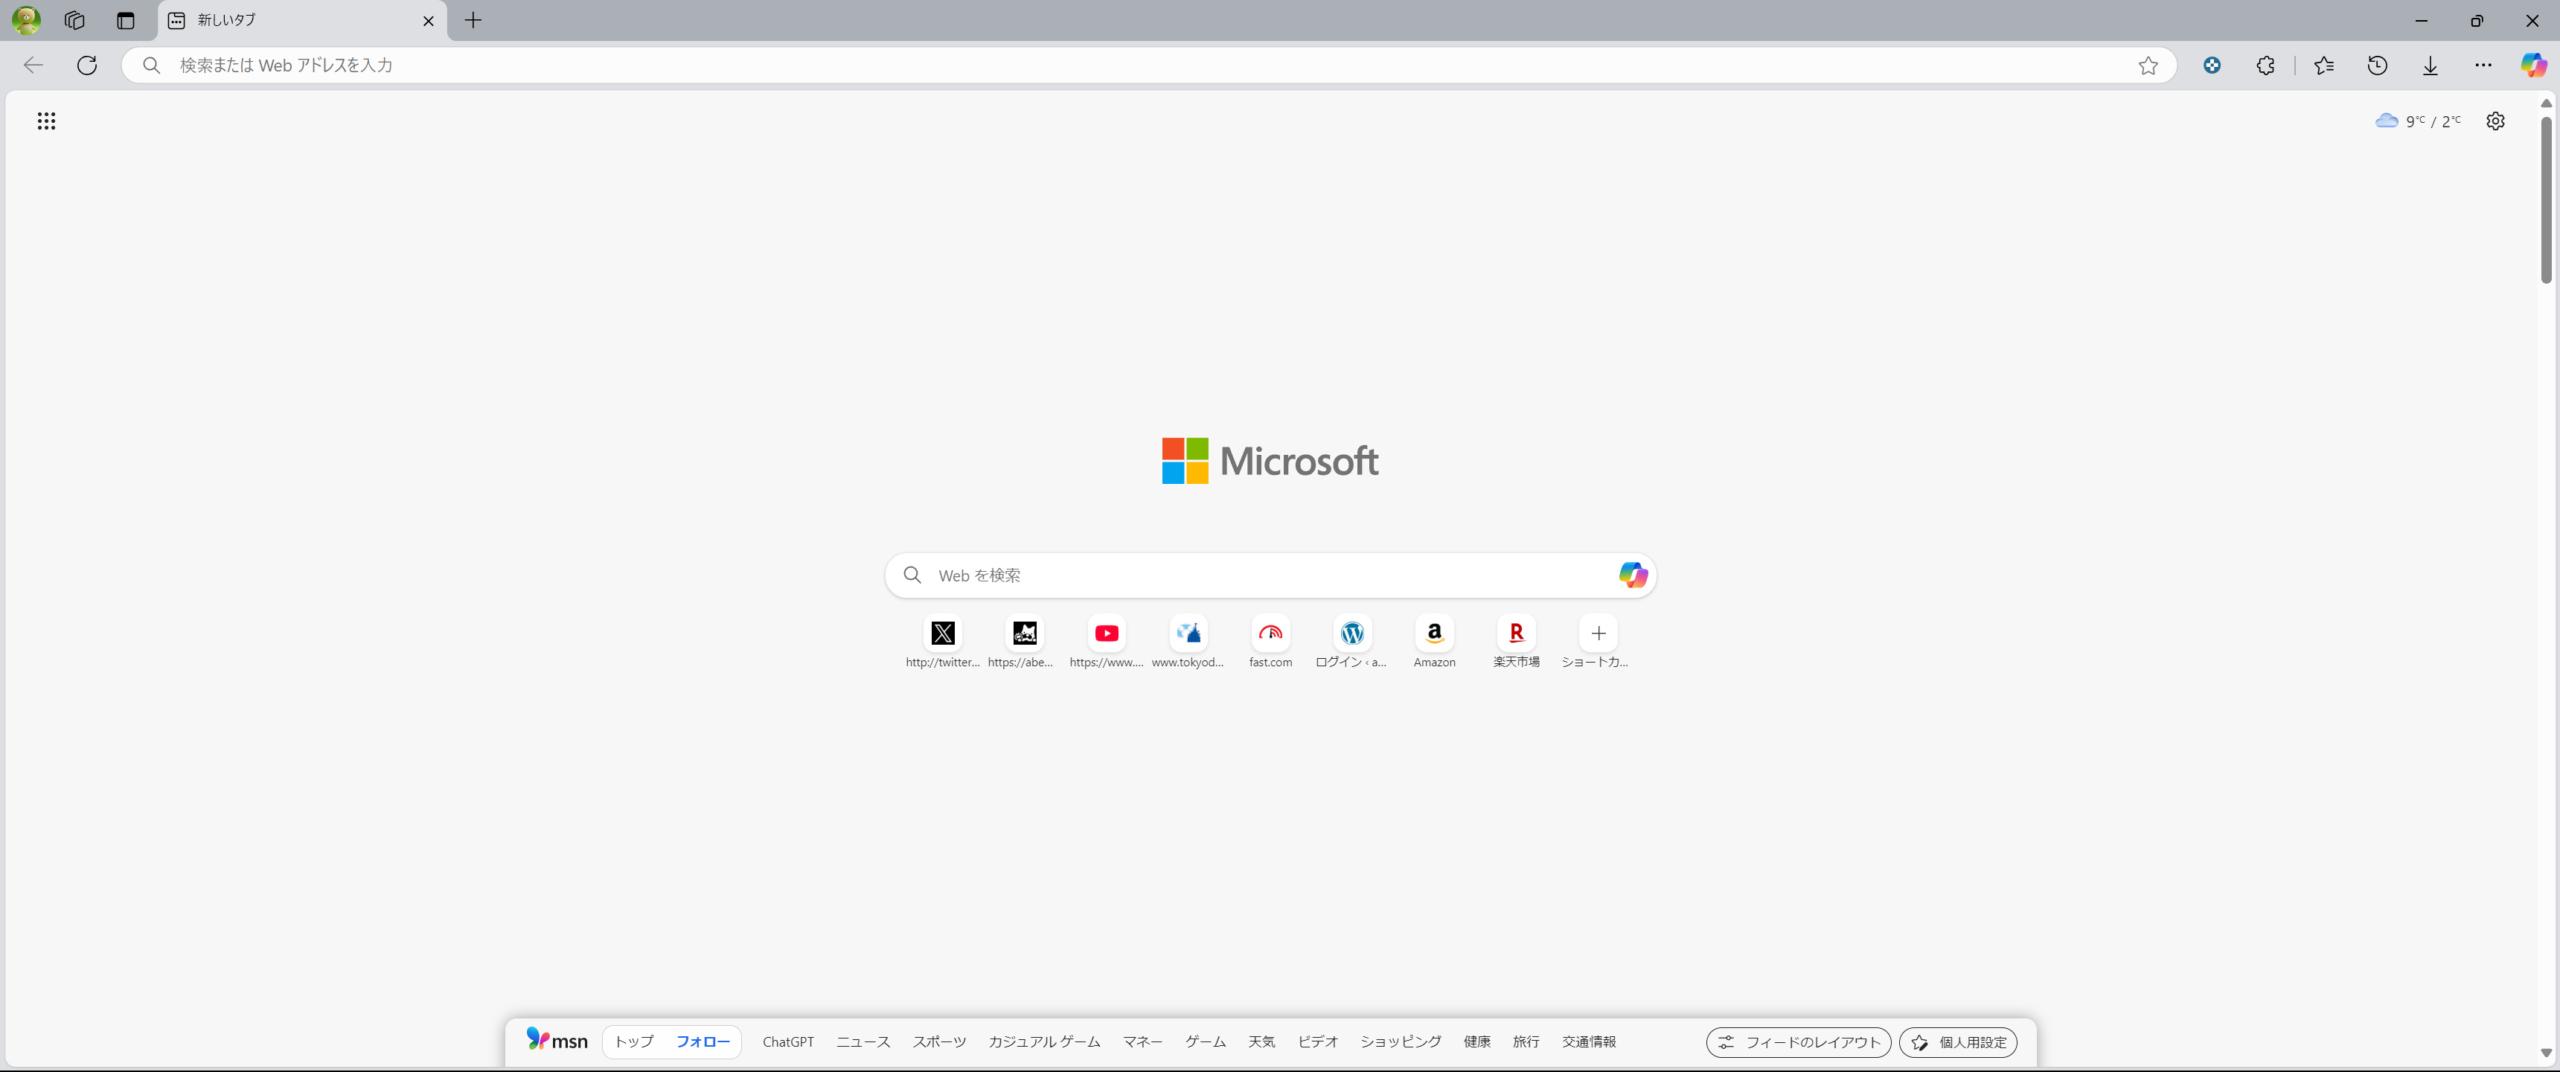Open 天気 feed category
Image resolution: width=2560 pixels, height=1072 pixels.
pos(1261,1042)
